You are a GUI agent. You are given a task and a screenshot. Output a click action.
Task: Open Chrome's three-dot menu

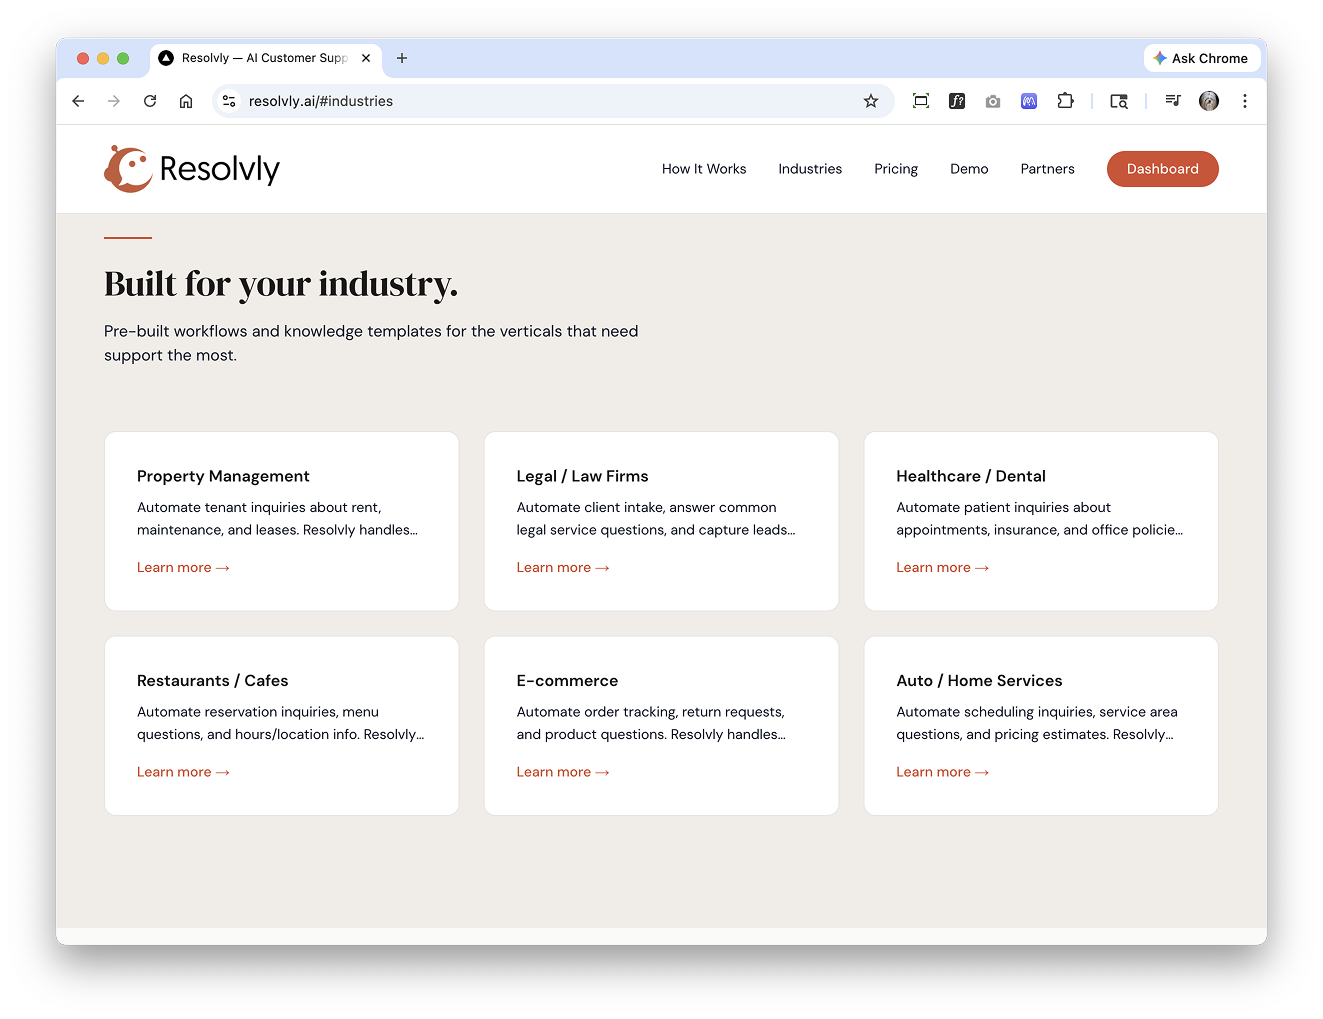pyautogui.click(x=1245, y=101)
